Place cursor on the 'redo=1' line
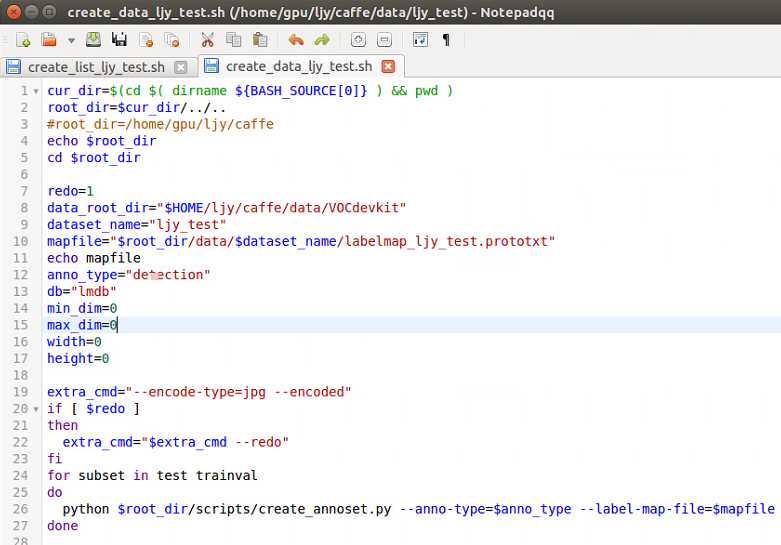The height and width of the screenshot is (545, 781). [x=70, y=191]
